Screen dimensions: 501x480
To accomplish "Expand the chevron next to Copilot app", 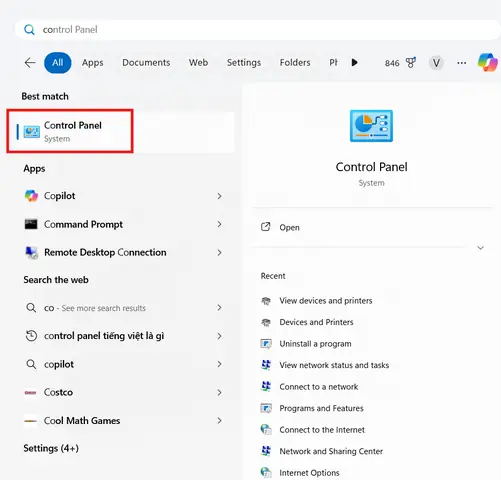I will 219,196.
